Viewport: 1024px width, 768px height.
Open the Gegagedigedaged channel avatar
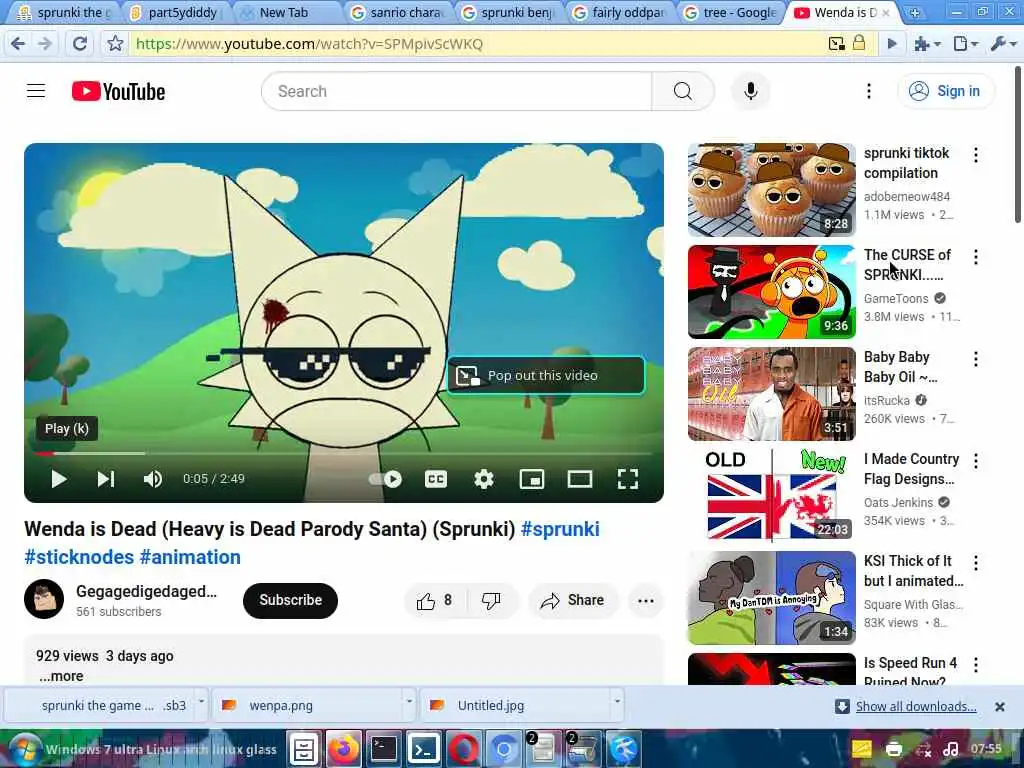(x=44, y=599)
